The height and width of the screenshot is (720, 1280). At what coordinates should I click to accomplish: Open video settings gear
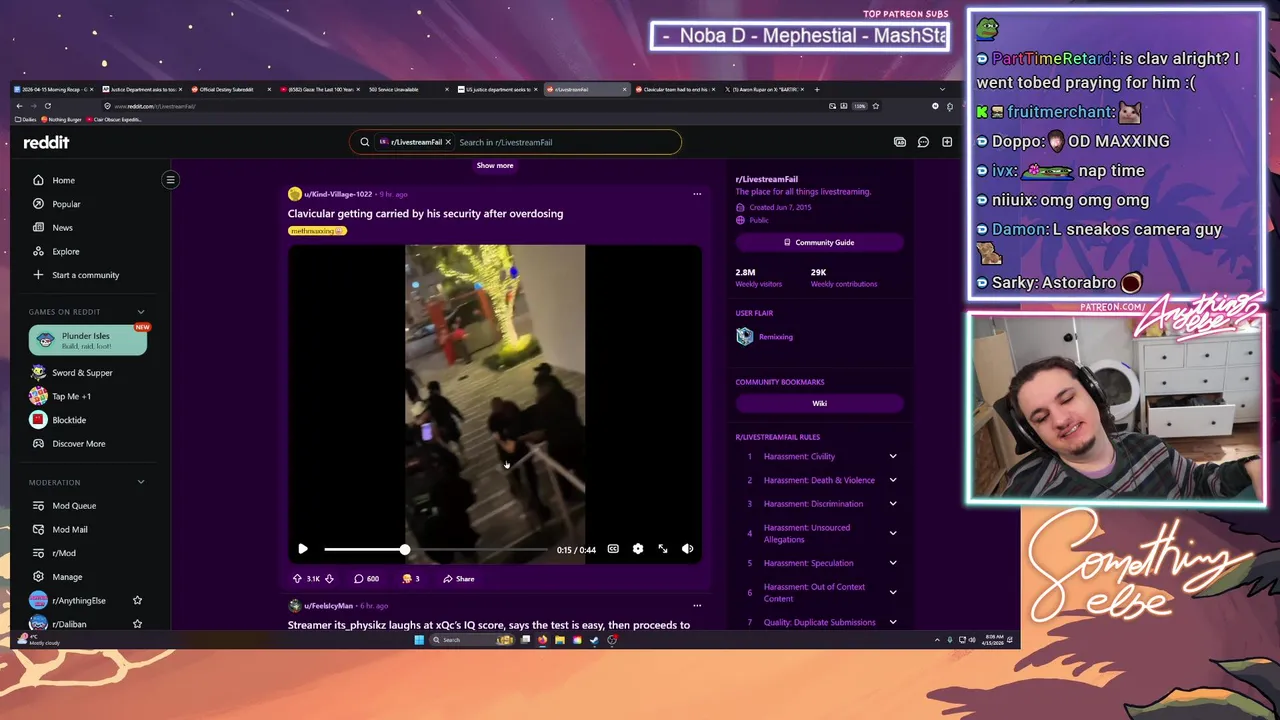click(638, 549)
